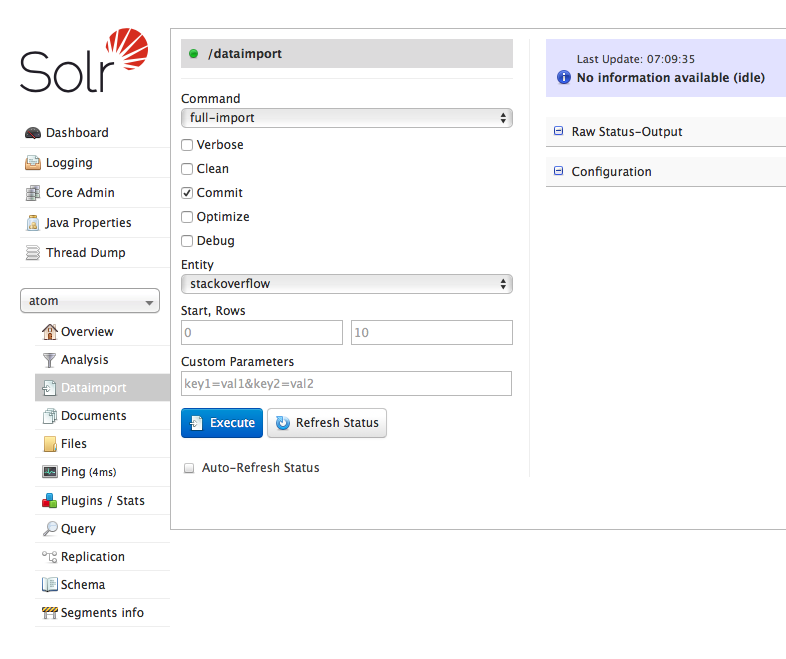
Task: Open the Schema link in sidebar
Action: (x=83, y=585)
